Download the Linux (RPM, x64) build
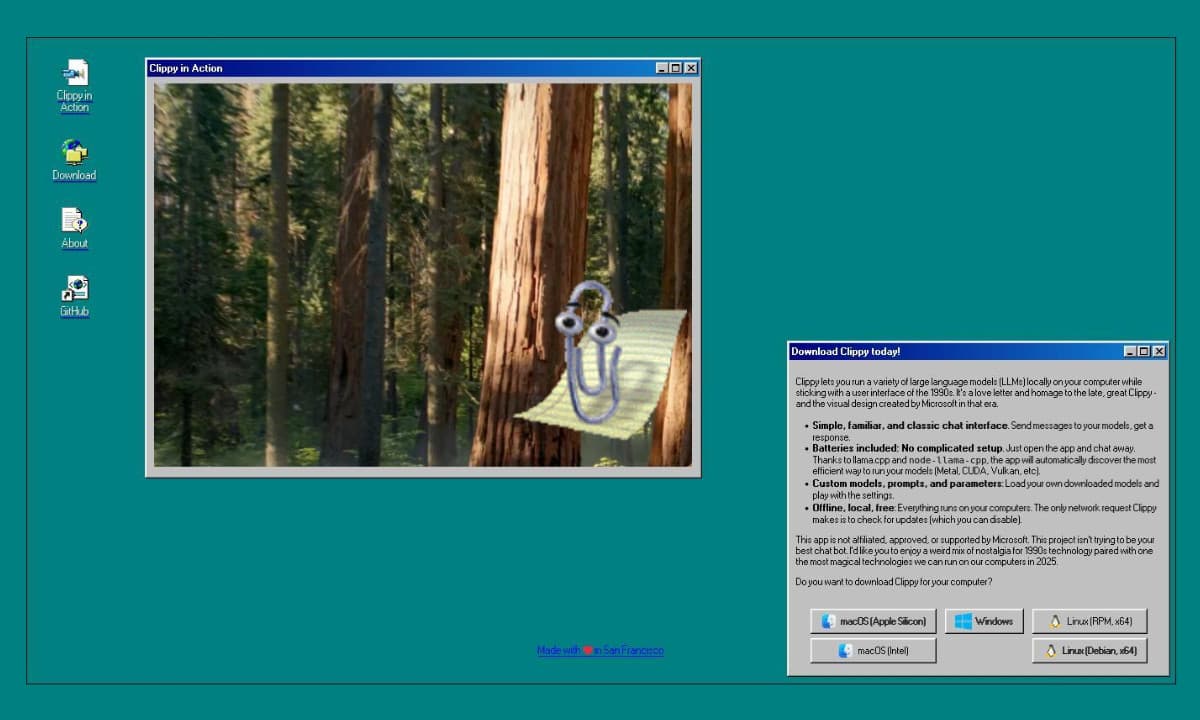Screen dimensions: 1200x720 1089,621
